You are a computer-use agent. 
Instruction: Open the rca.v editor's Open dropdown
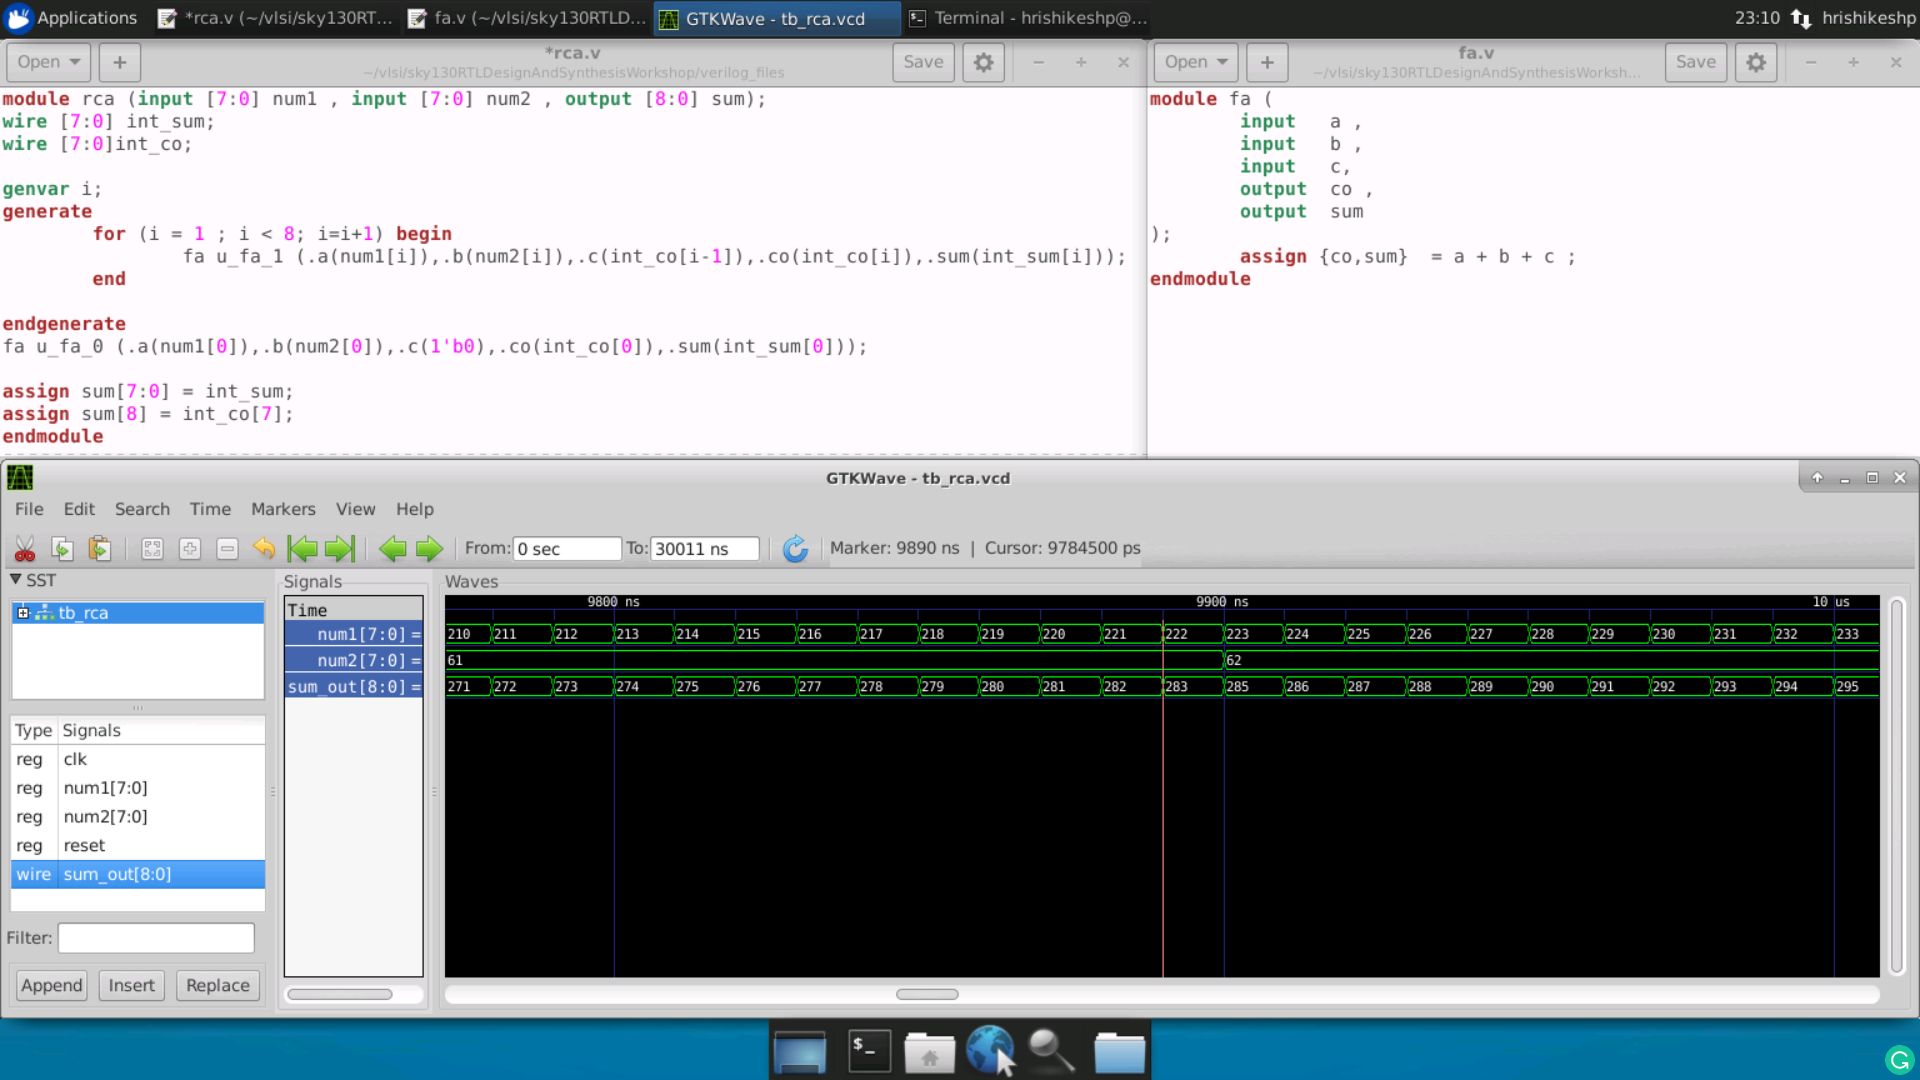(x=48, y=62)
